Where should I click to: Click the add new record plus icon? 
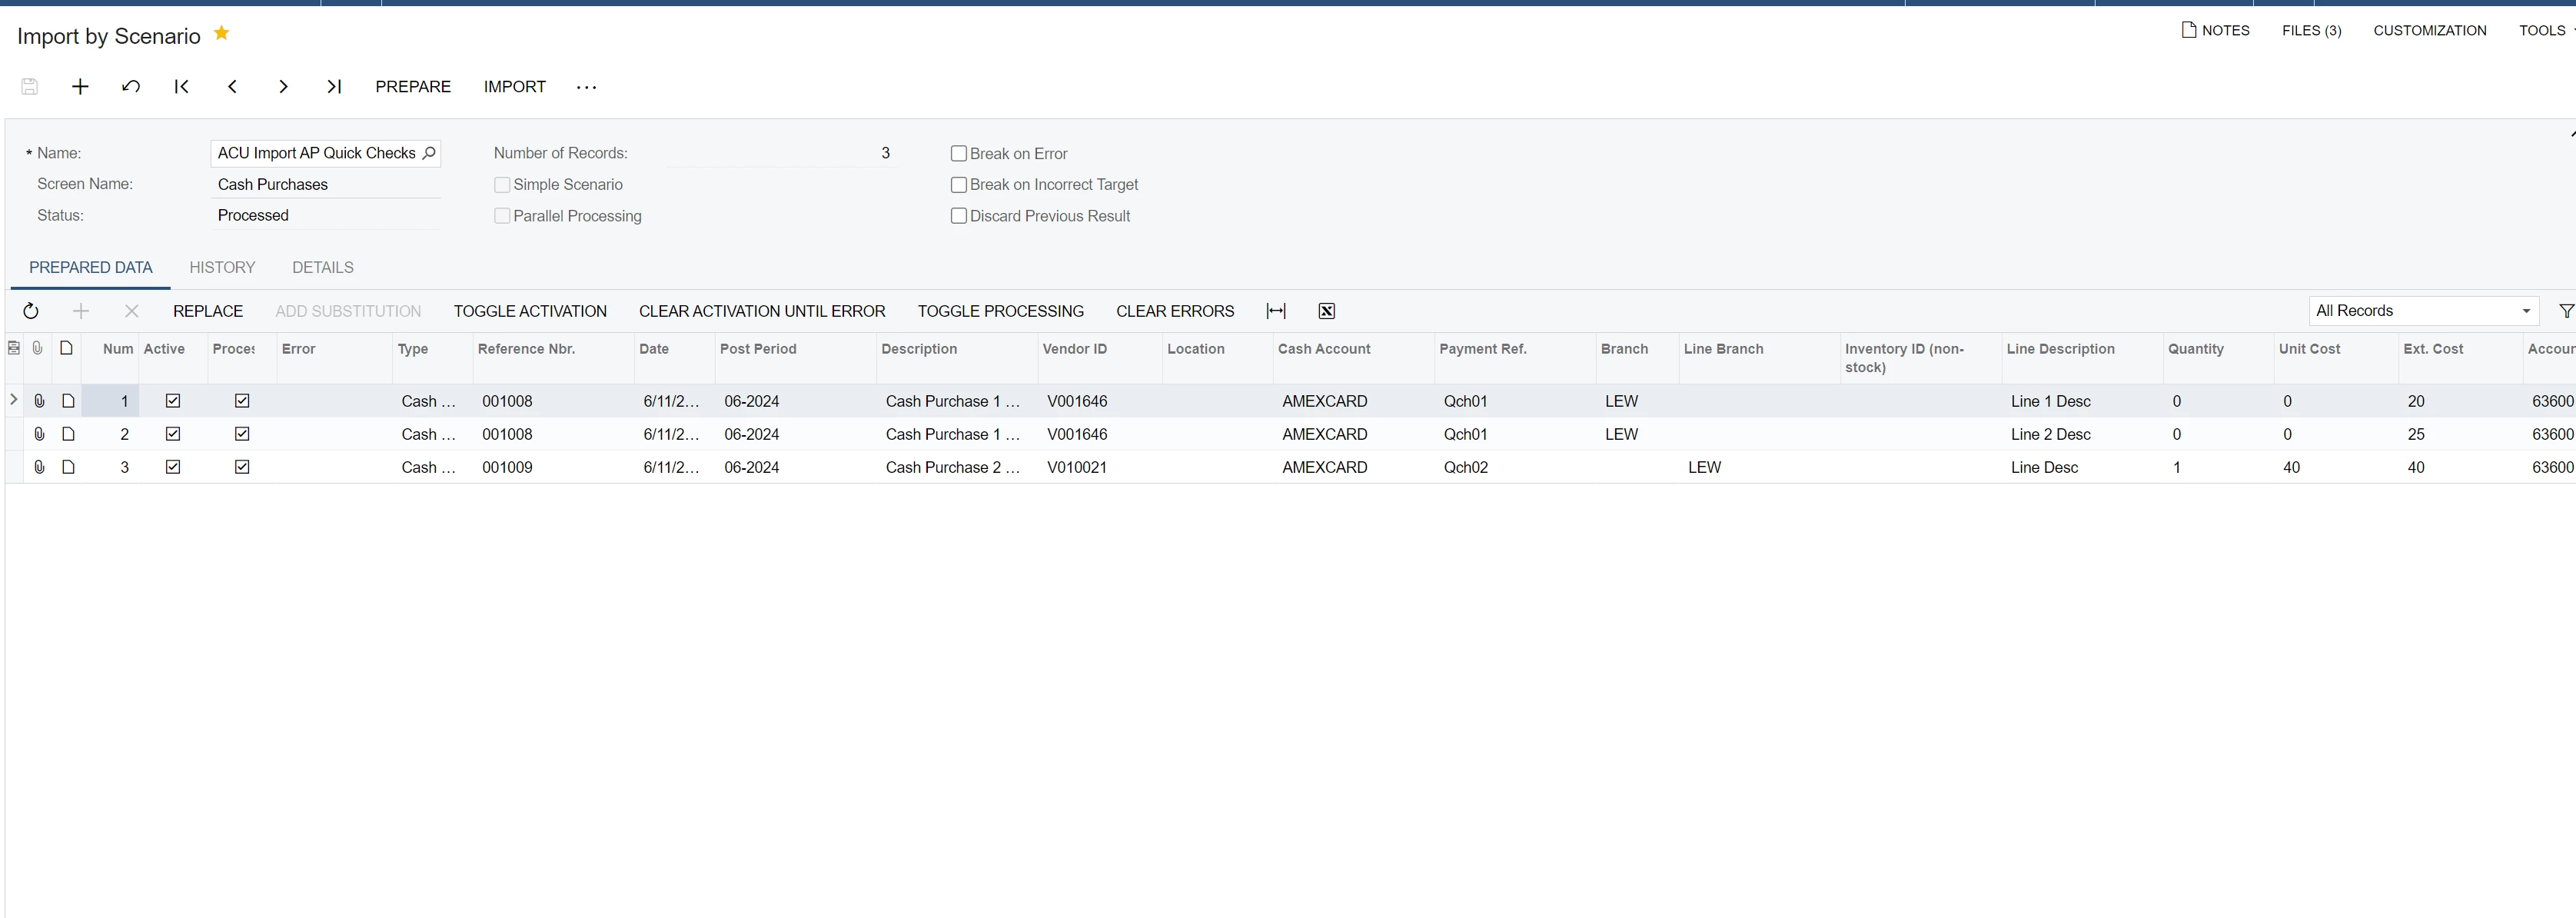pos(80,87)
